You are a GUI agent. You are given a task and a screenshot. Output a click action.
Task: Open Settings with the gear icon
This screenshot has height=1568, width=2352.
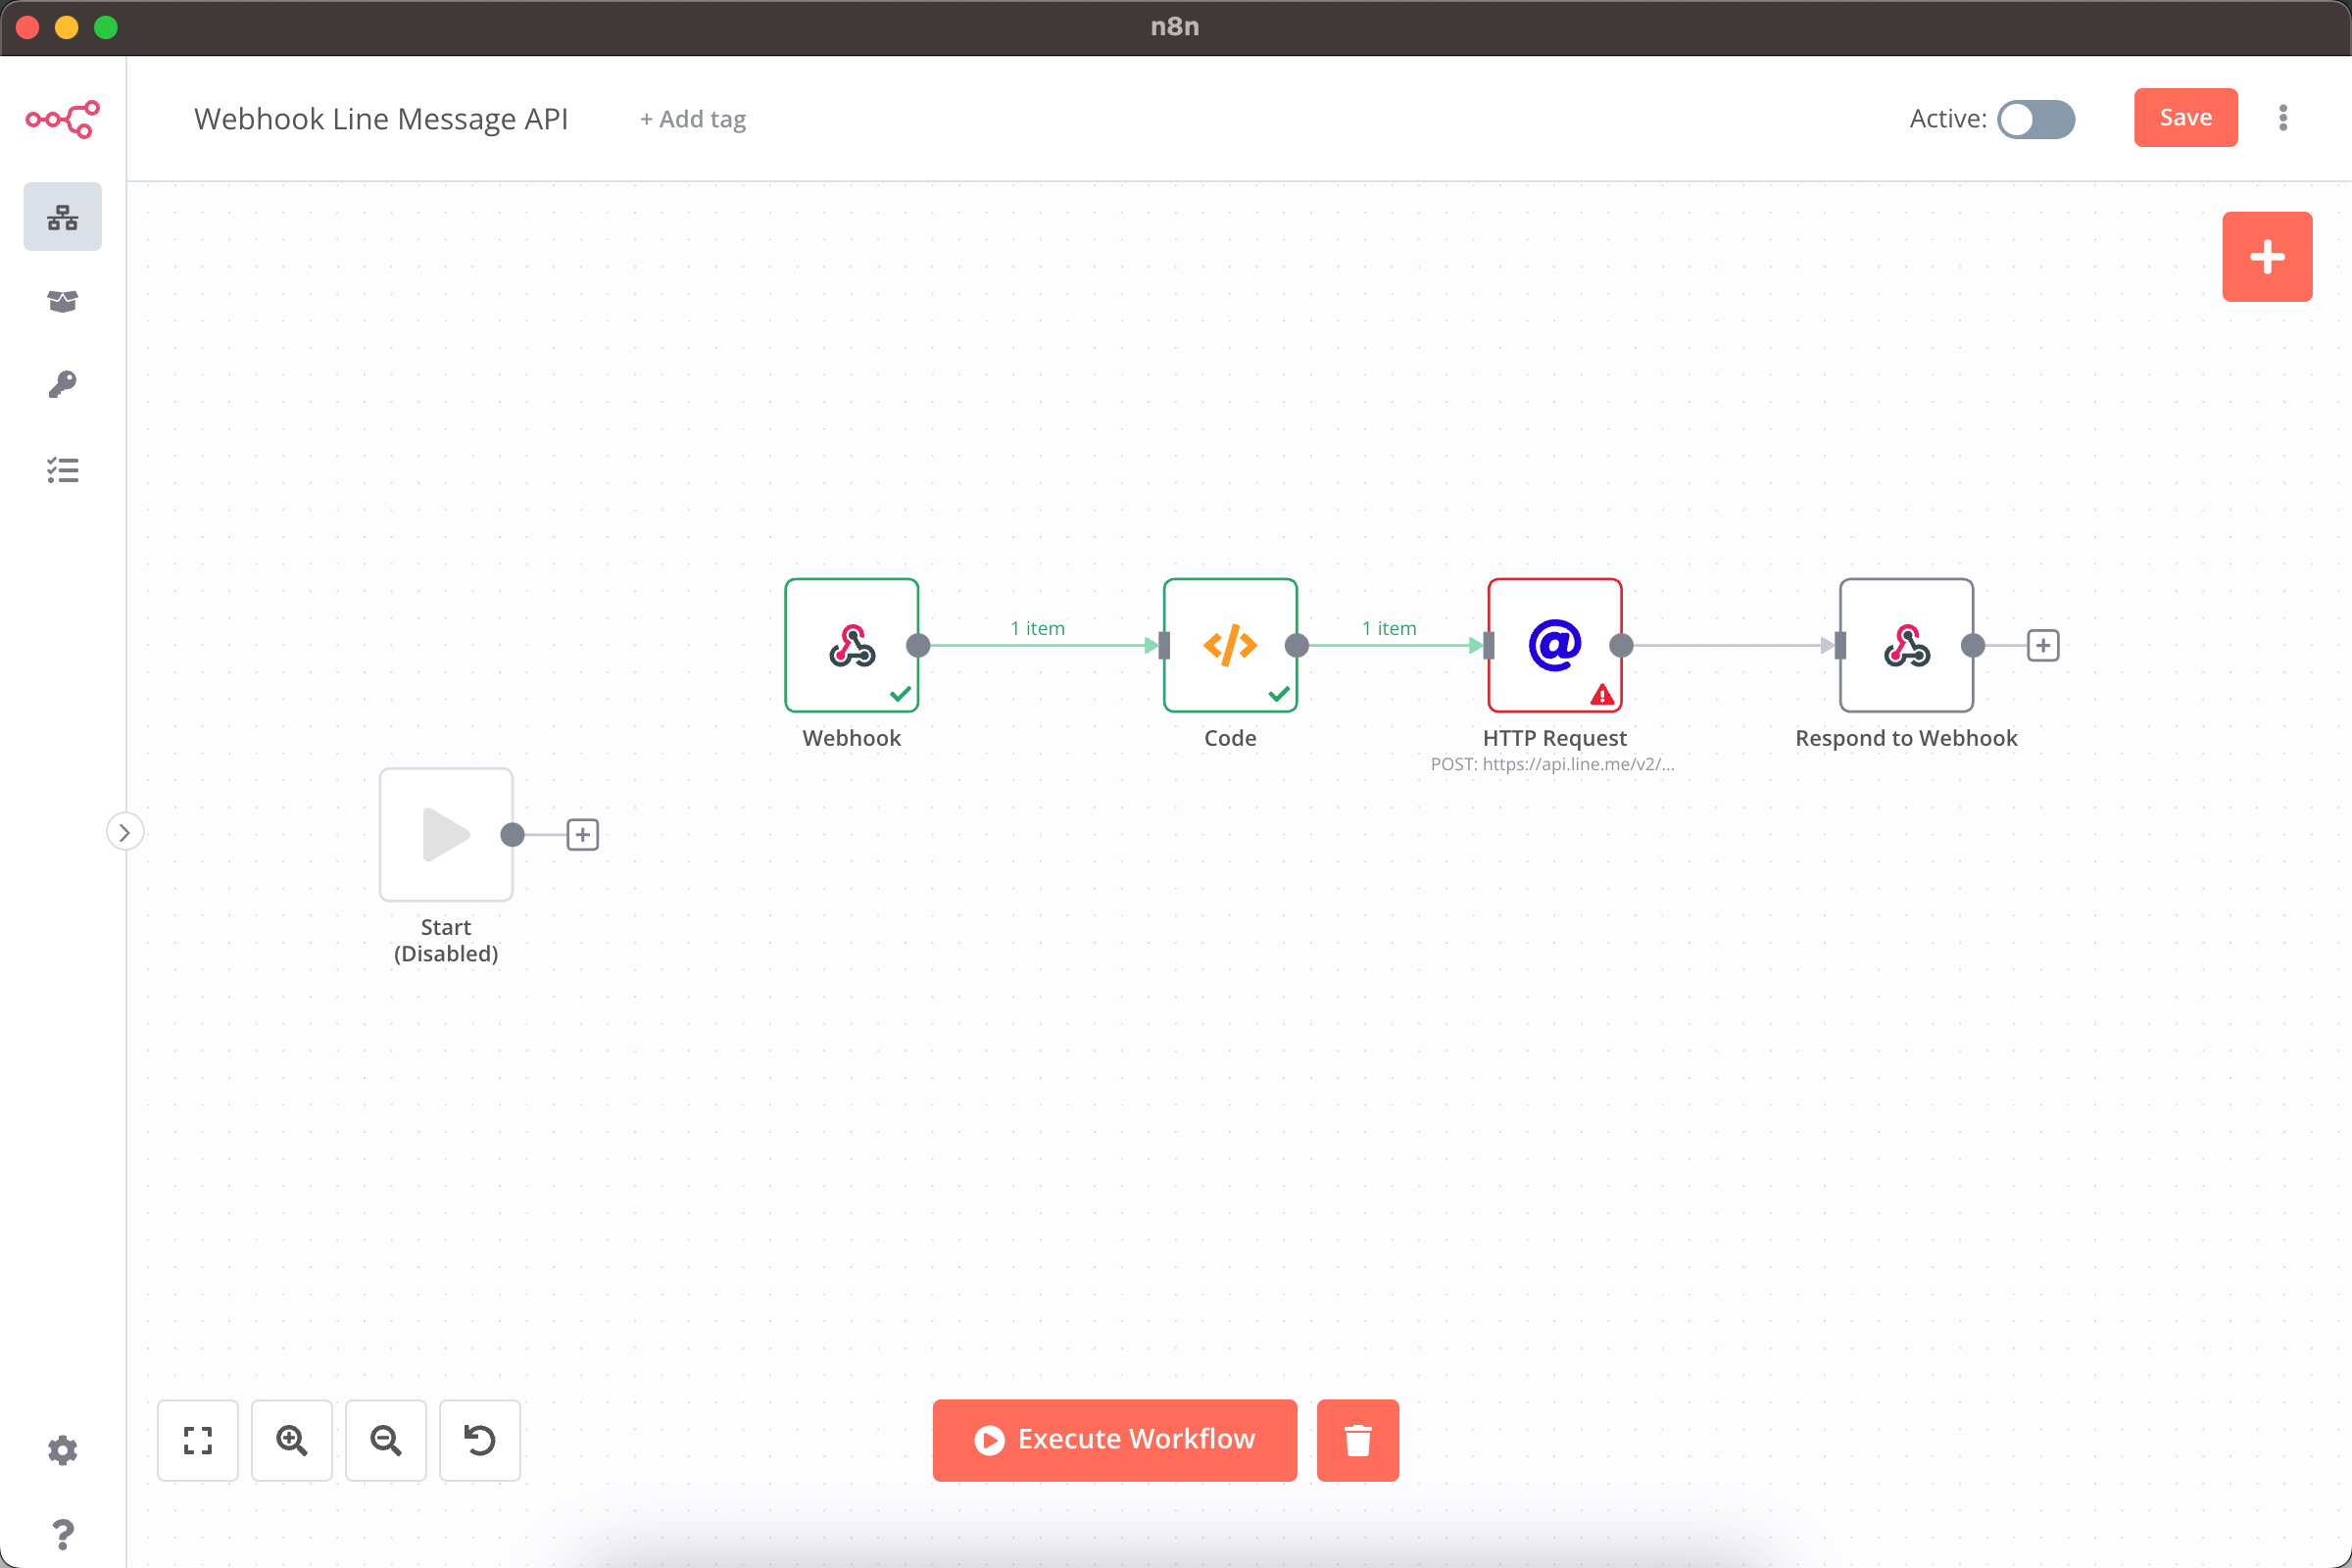pos(62,1450)
